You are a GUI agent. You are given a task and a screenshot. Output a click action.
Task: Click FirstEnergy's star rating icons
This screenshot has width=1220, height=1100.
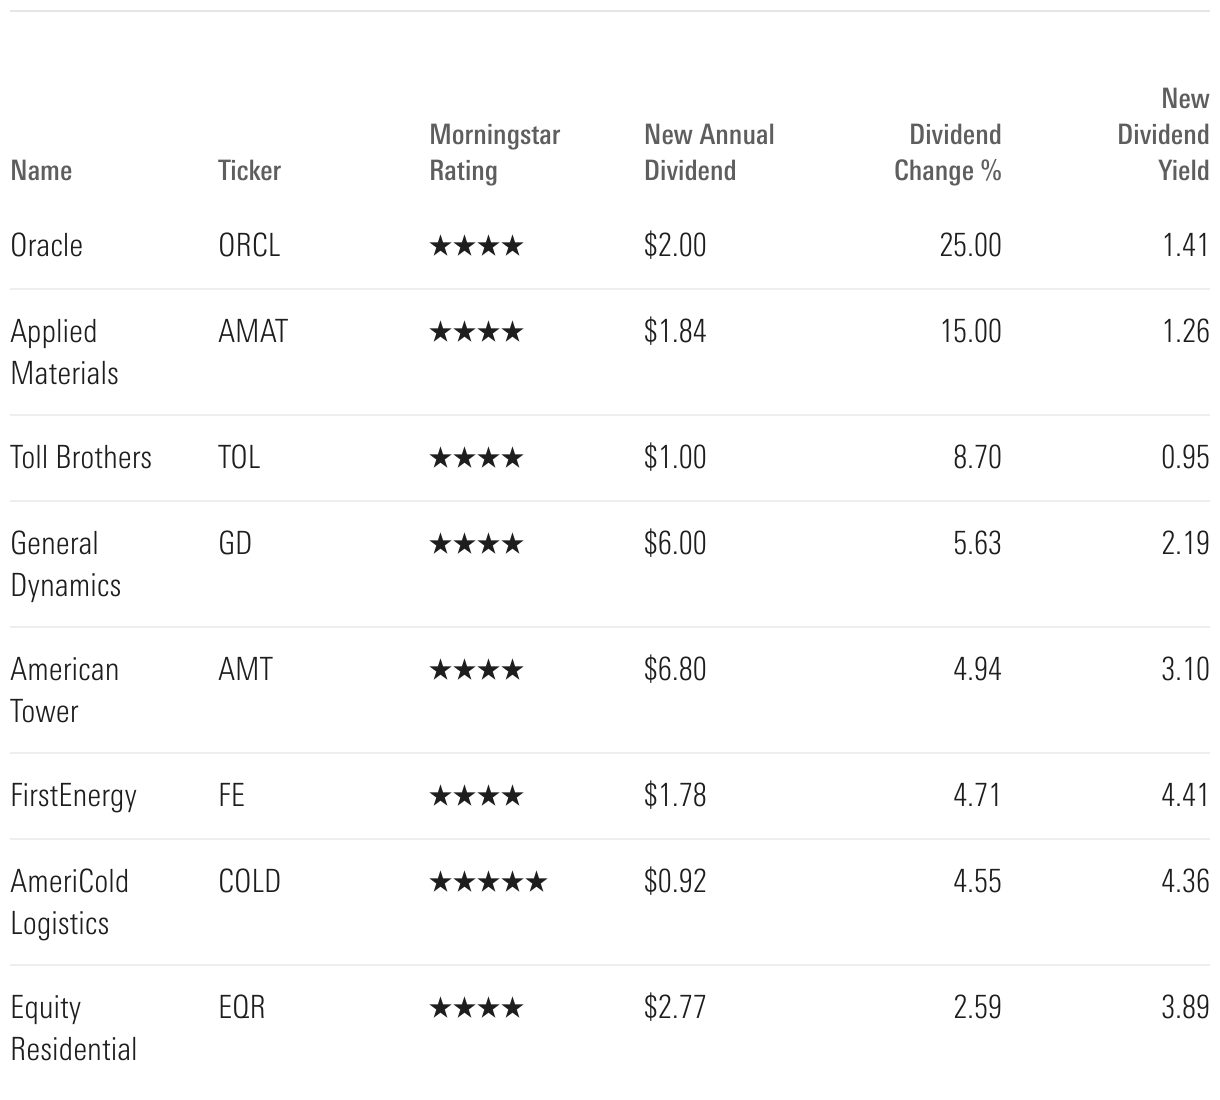(x=476, y=796)
